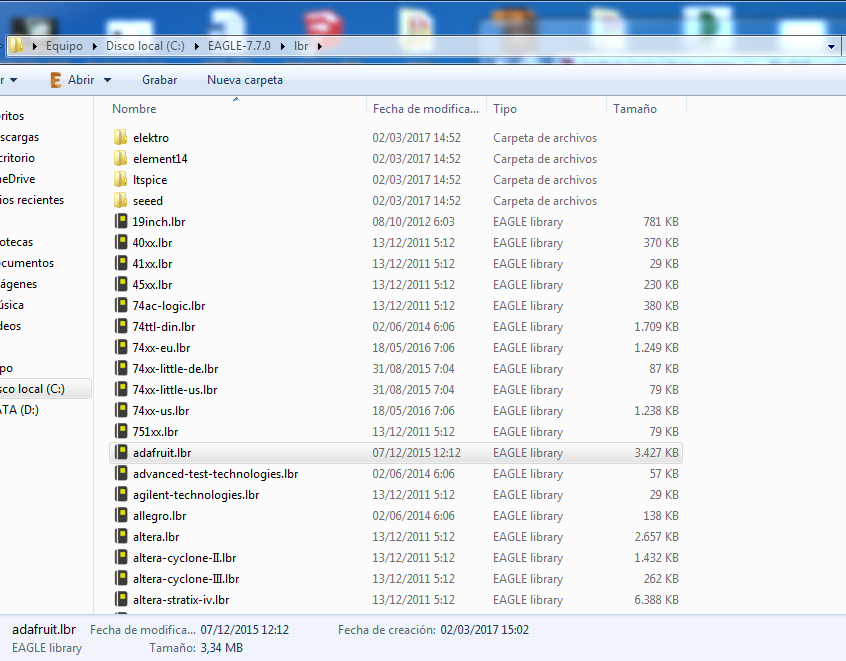
Task: Open Descargas in the sidebar
Action: 19,137
